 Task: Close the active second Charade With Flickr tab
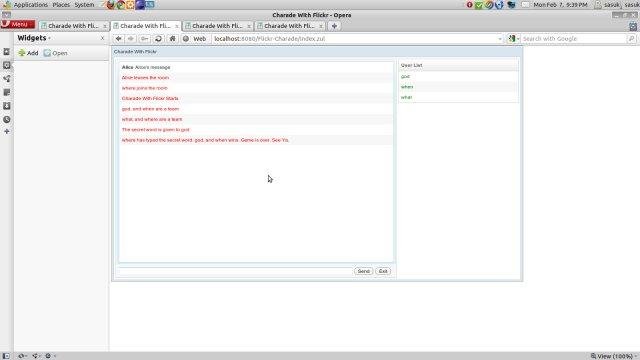pos(176,26)
